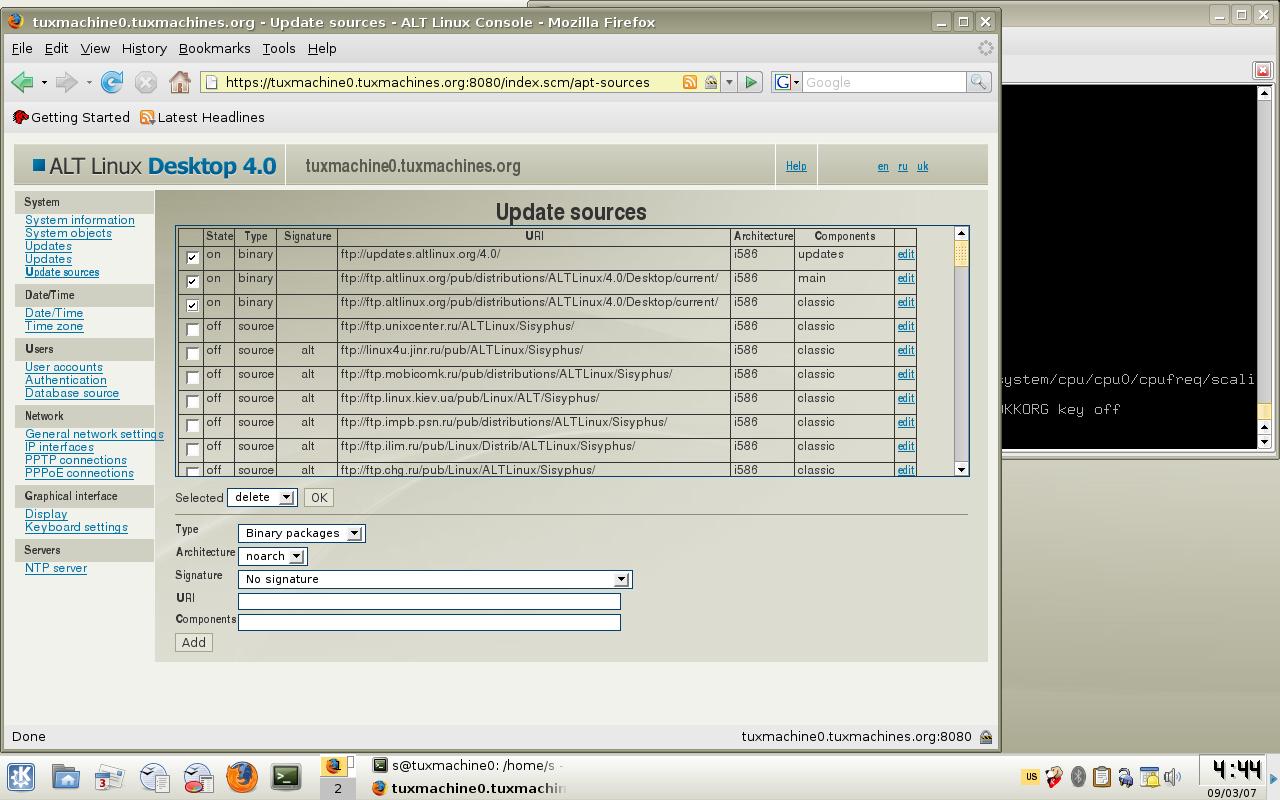
Task: Launch the terminal from the panel
Action: (x=286, y=777)
